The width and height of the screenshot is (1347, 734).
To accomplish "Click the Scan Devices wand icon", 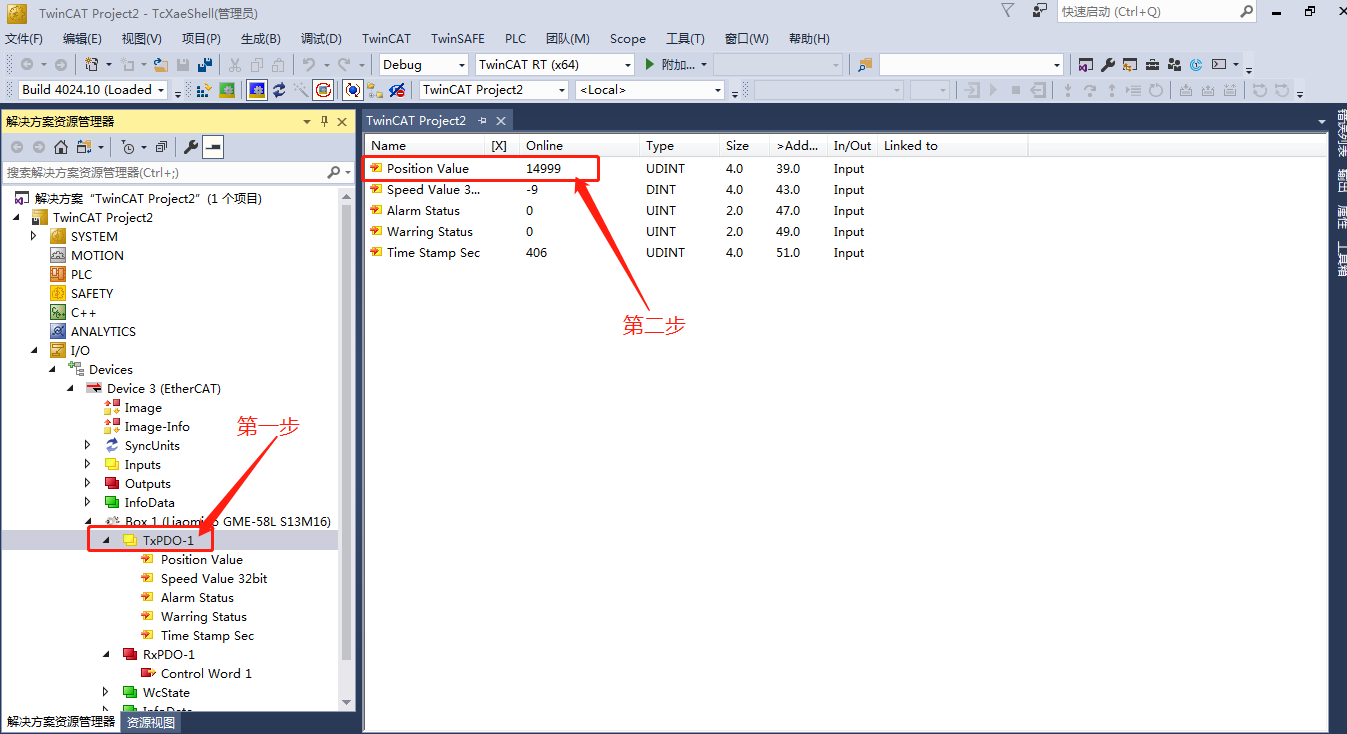I will pos(301,90).
